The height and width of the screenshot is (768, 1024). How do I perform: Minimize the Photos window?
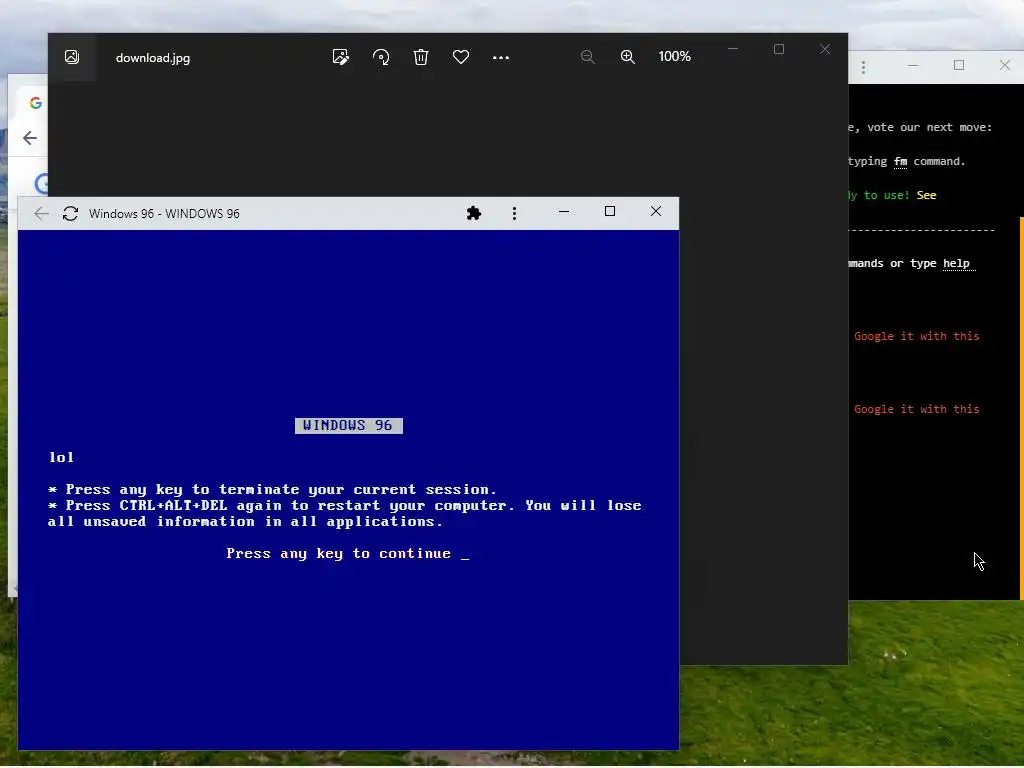733,49
